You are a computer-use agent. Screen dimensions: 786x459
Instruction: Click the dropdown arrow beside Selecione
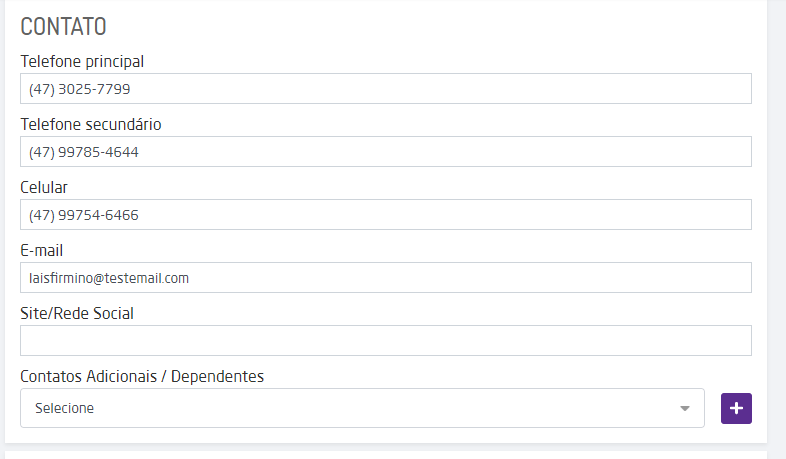point(685,408)
